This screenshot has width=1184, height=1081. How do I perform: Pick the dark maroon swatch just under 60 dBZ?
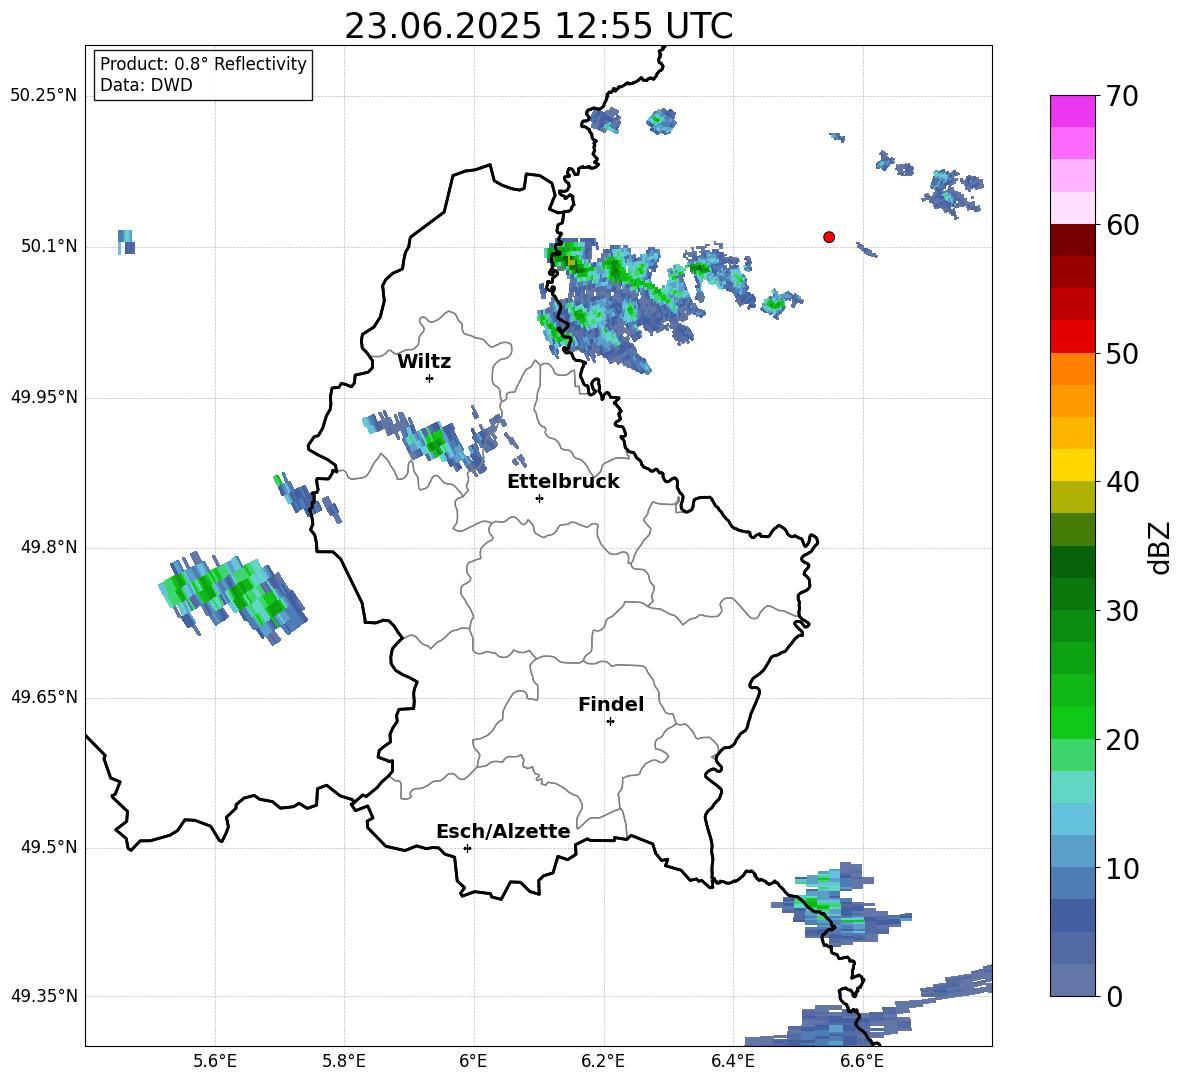(x=1072, y=240)
